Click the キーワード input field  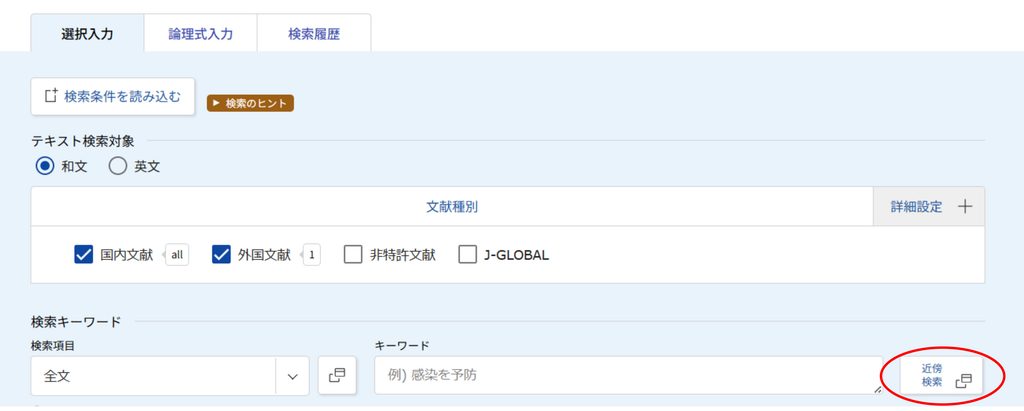tap(628, 376)
